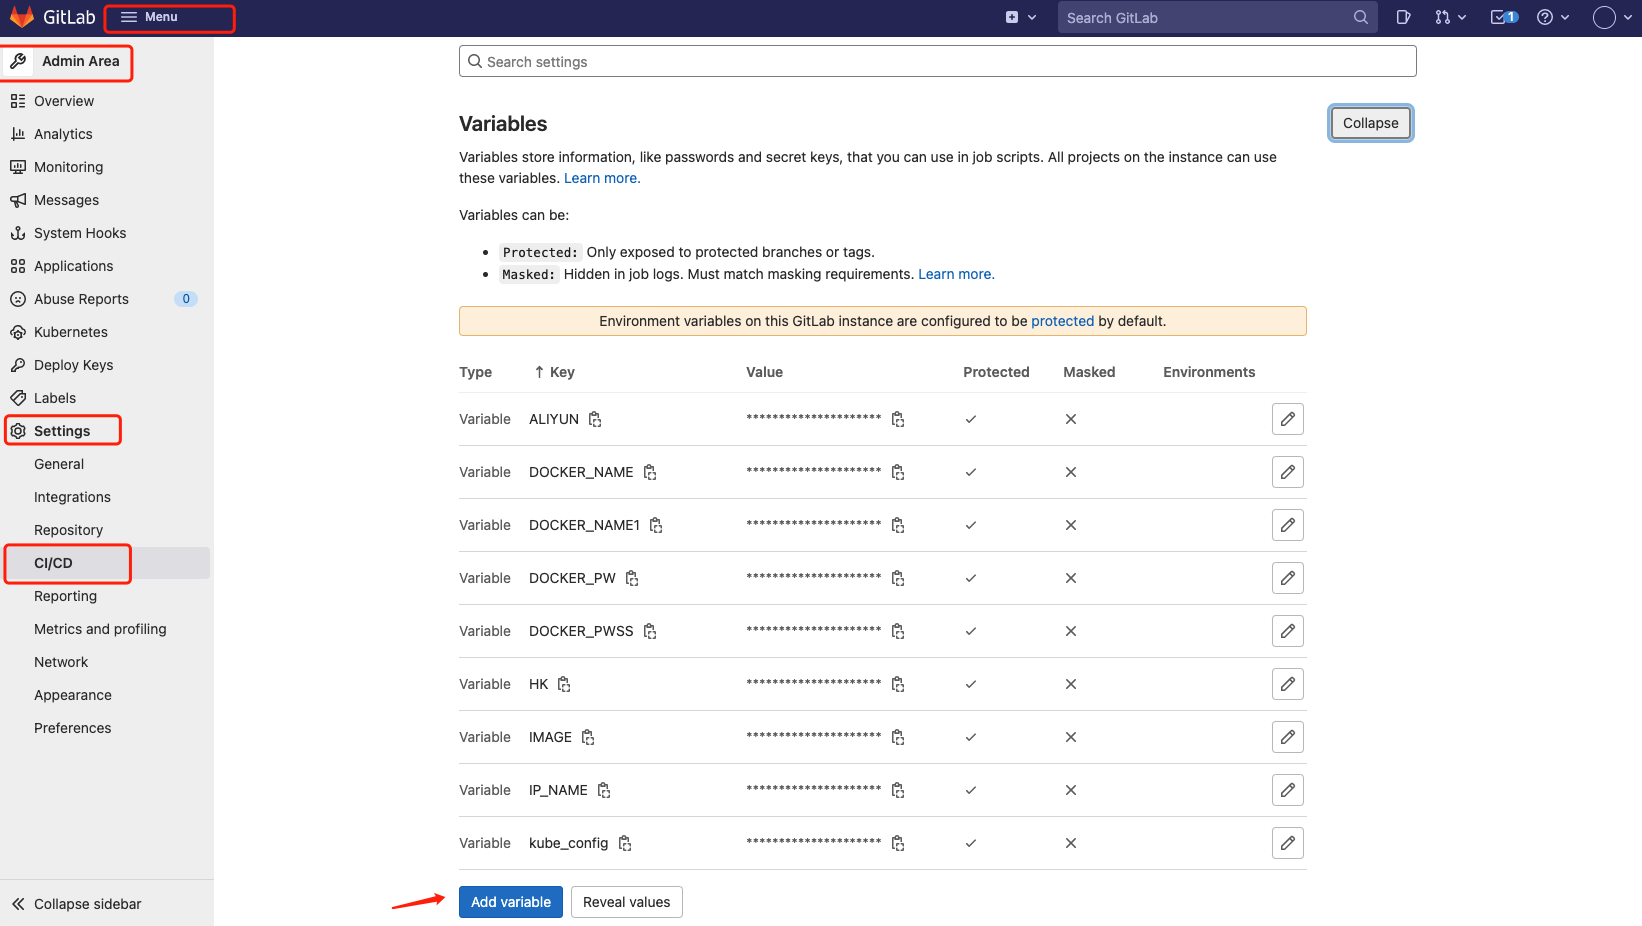Open Network settings sub-item

click(61, 662)
